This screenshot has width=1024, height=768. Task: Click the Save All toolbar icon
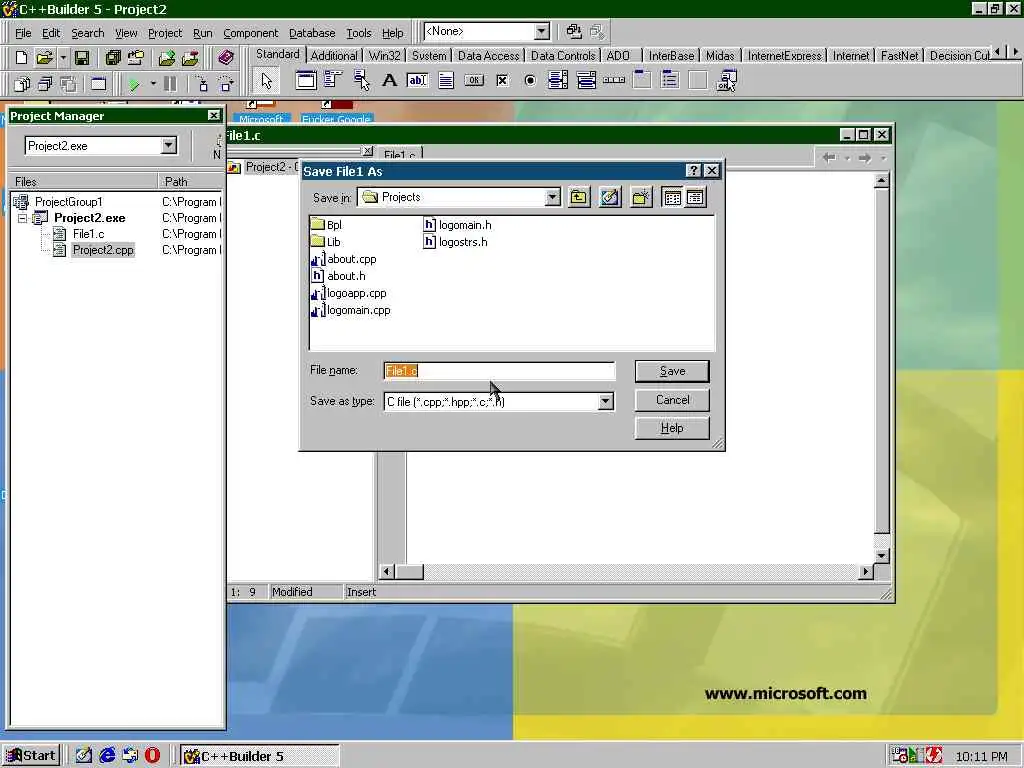tap(113, 57)
